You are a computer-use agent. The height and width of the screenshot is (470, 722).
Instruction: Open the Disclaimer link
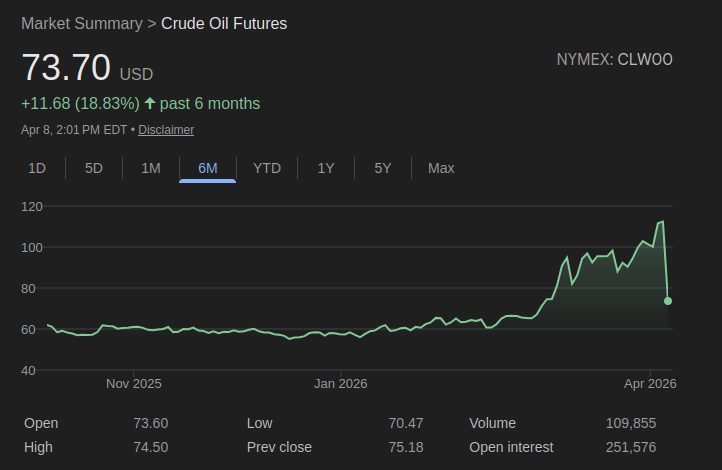166,130
